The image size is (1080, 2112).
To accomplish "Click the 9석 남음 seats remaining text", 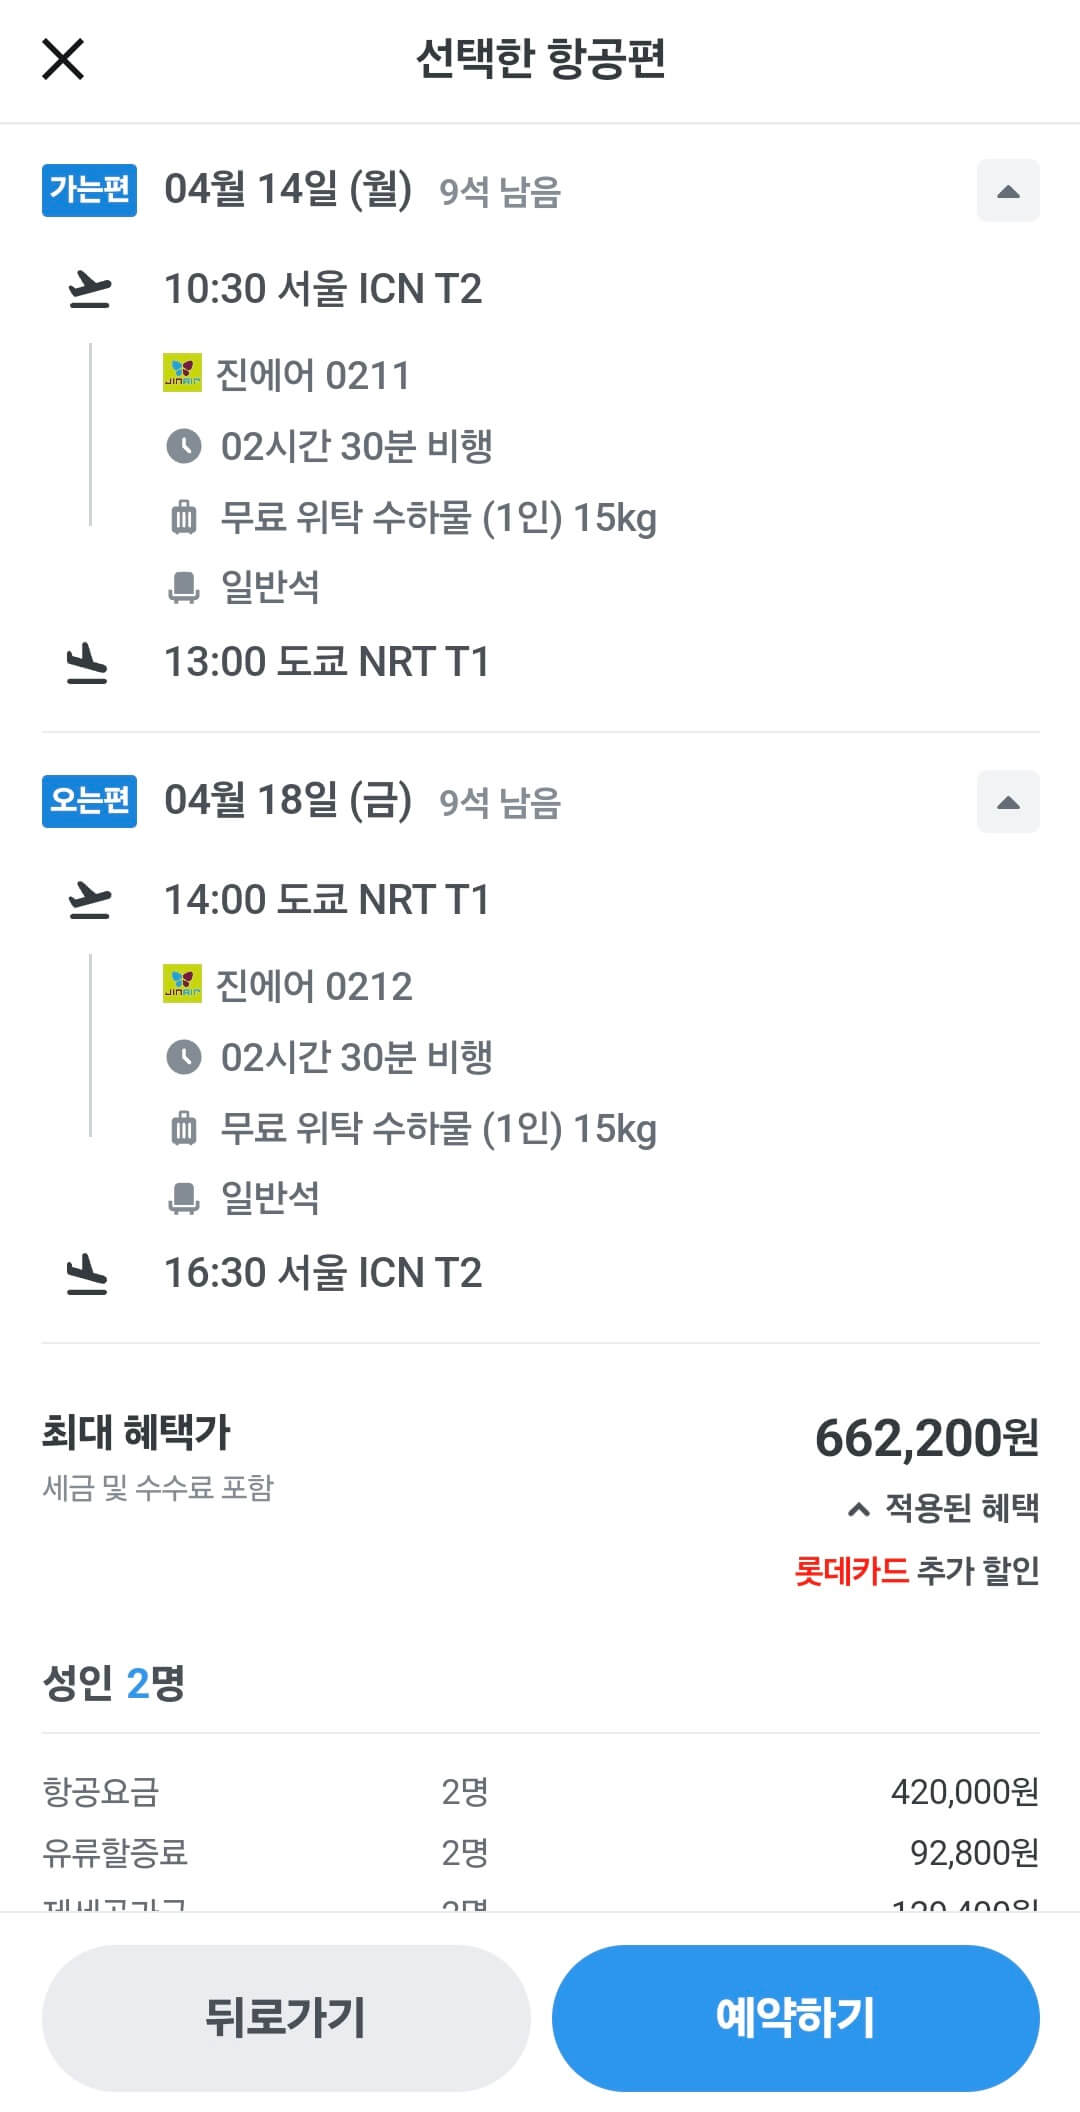I will [501, 192].
